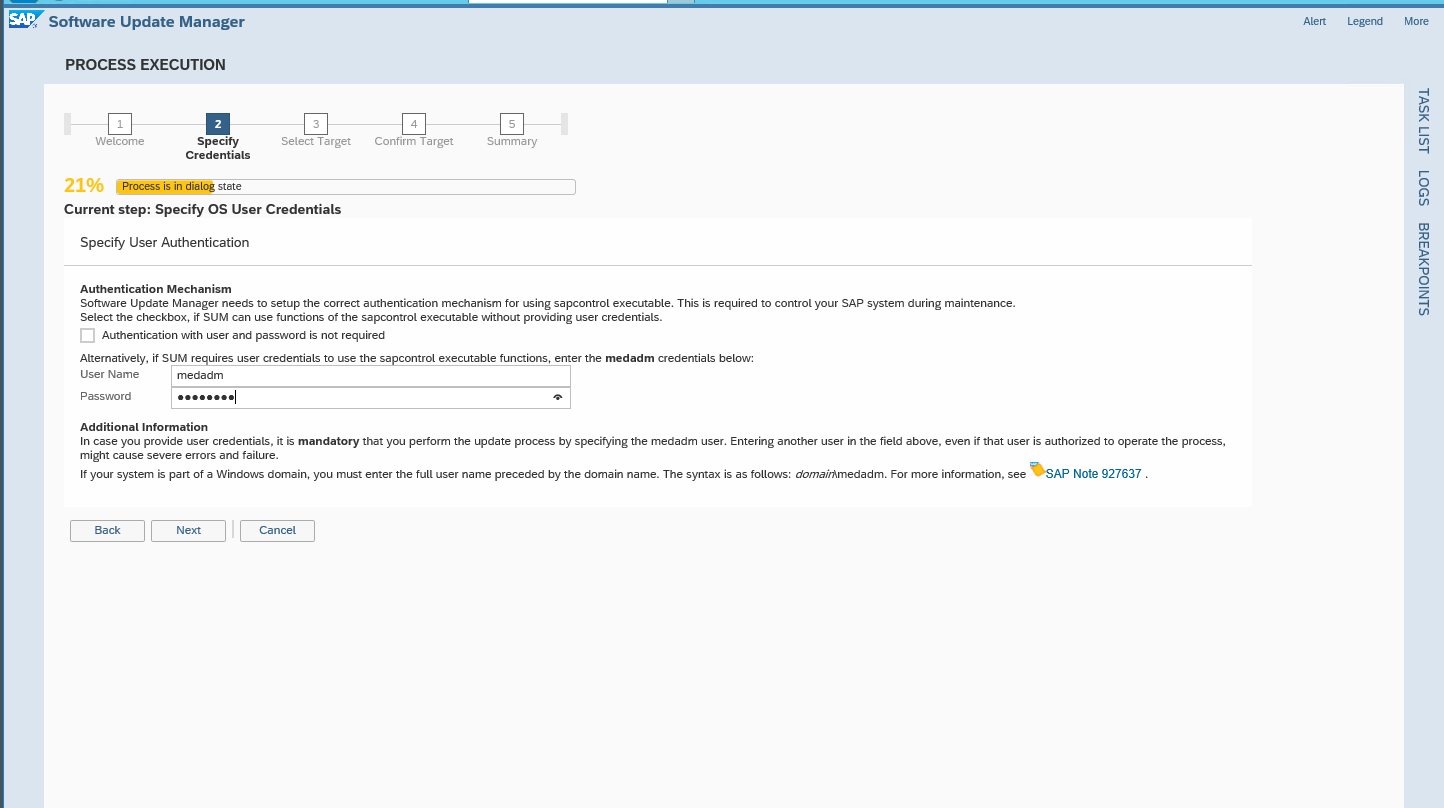This screenshot has height=808, width=1444.
Task: Click the progress bar in dialog state
Action: point(345,187)
